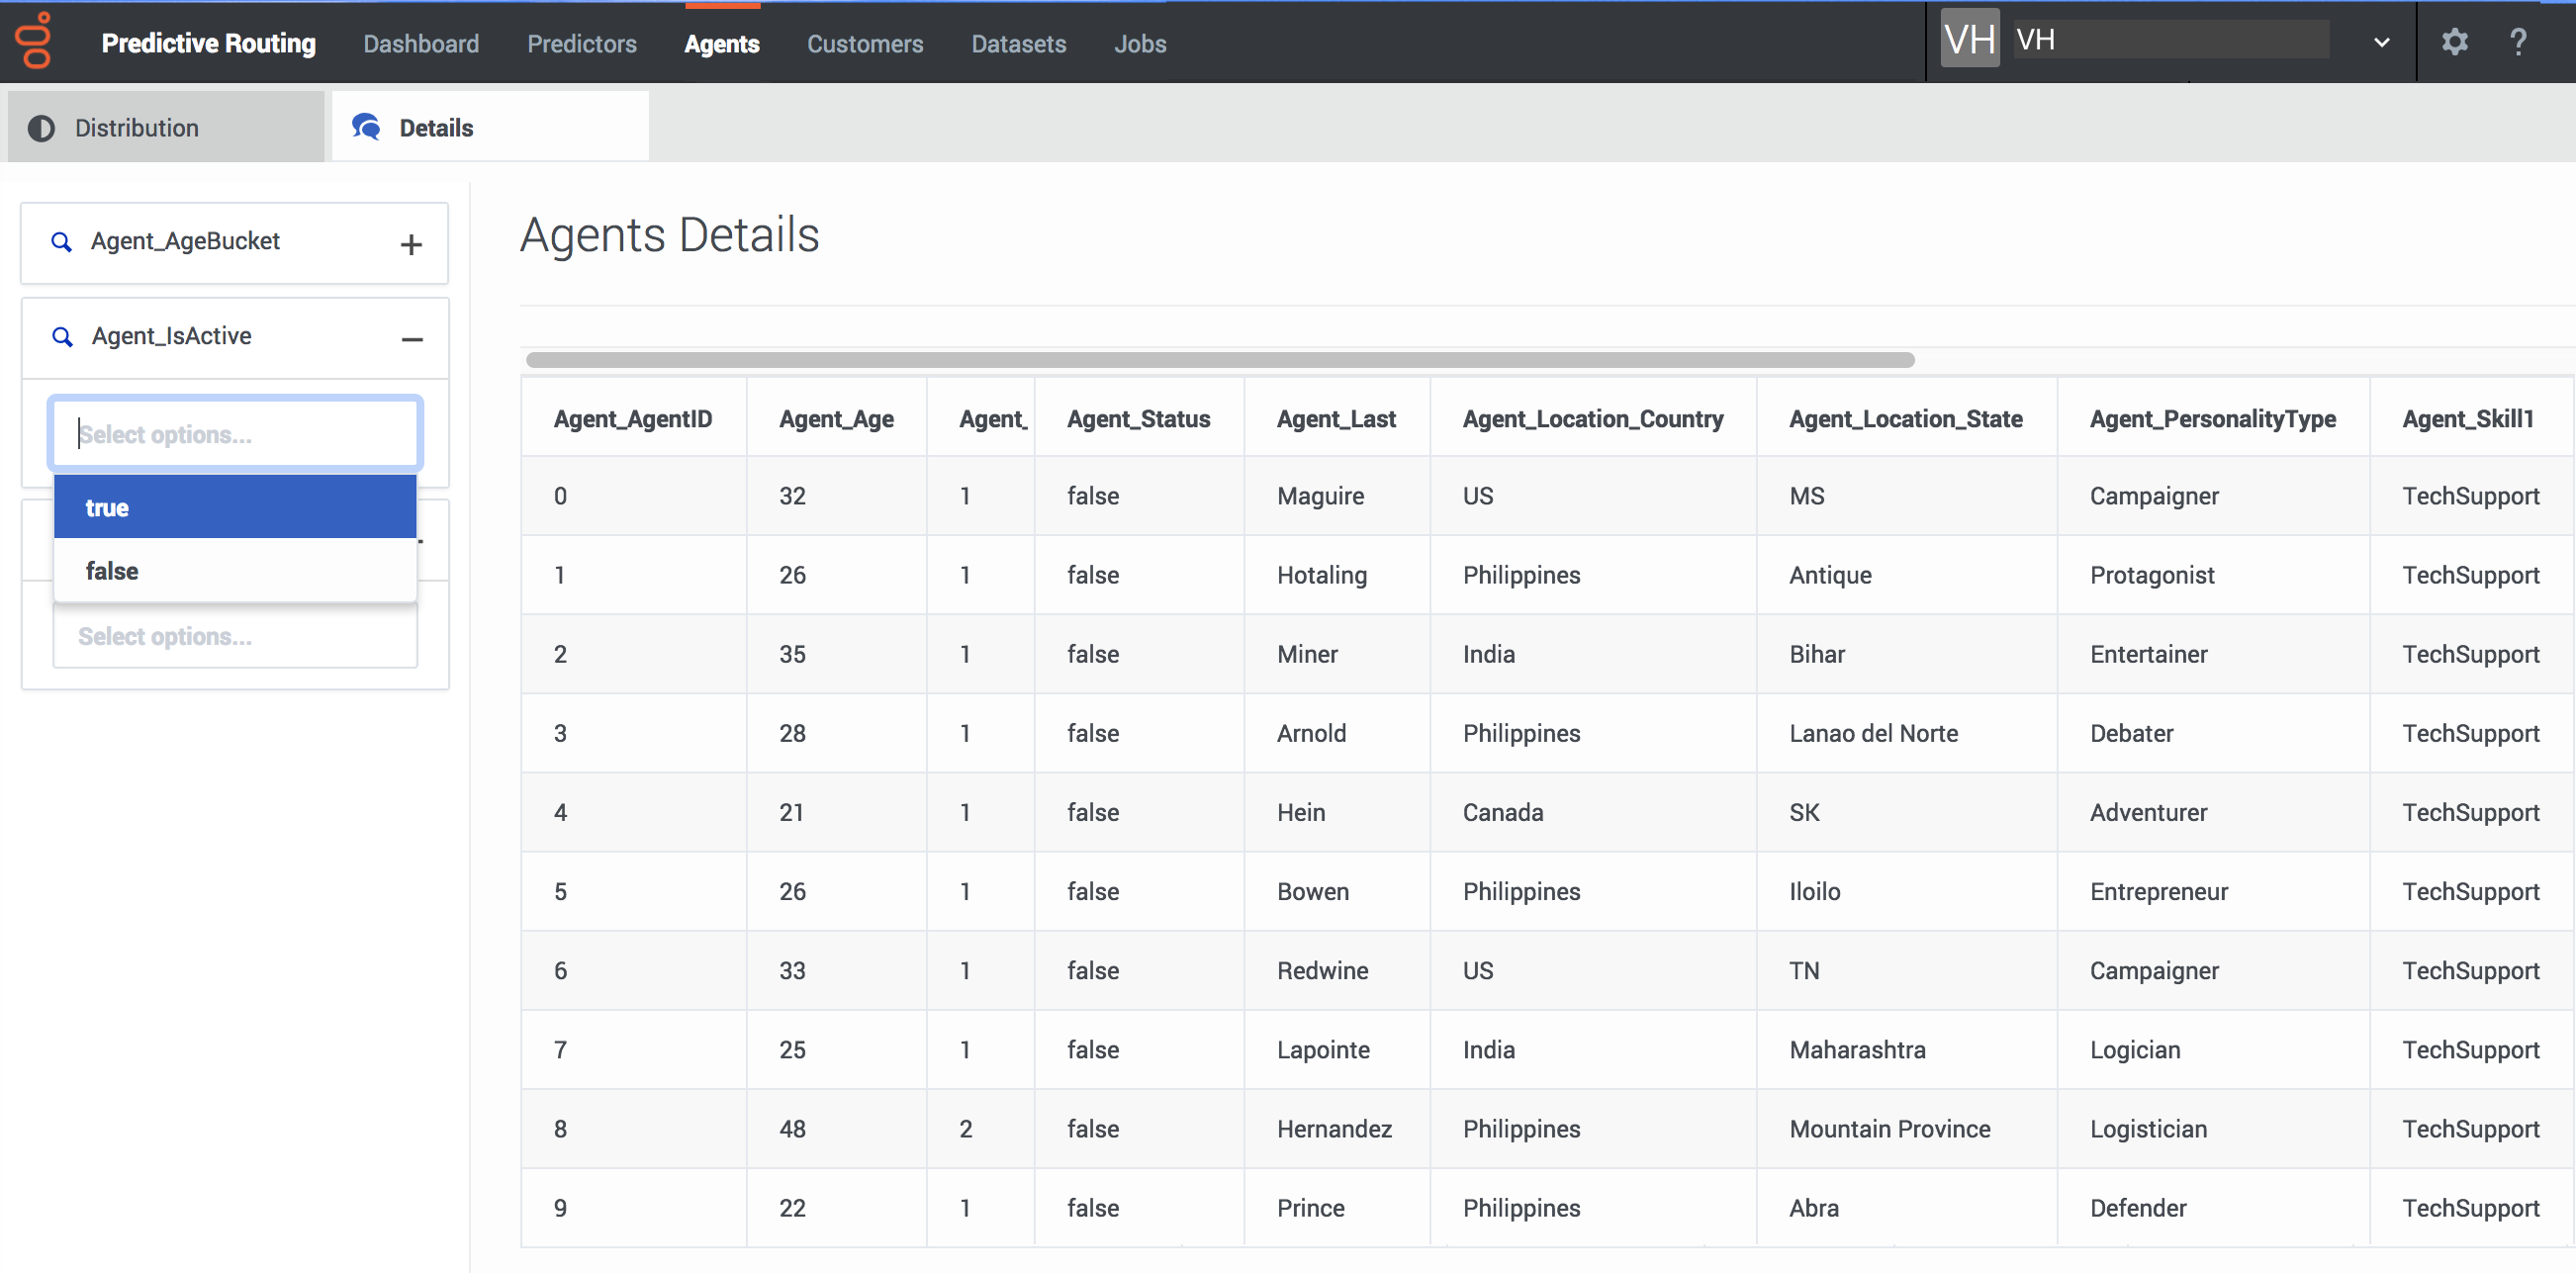Viewport: 2576px width, 1273px height.
Task: Select the true option
Action: 235,507
